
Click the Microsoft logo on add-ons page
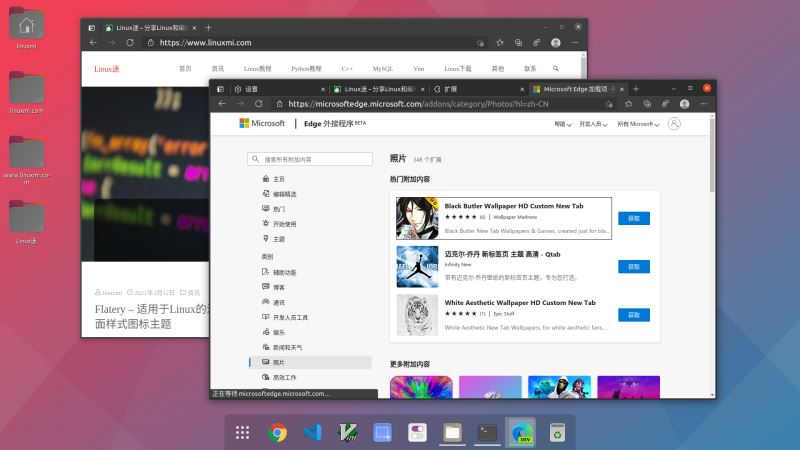click(262, 123)
